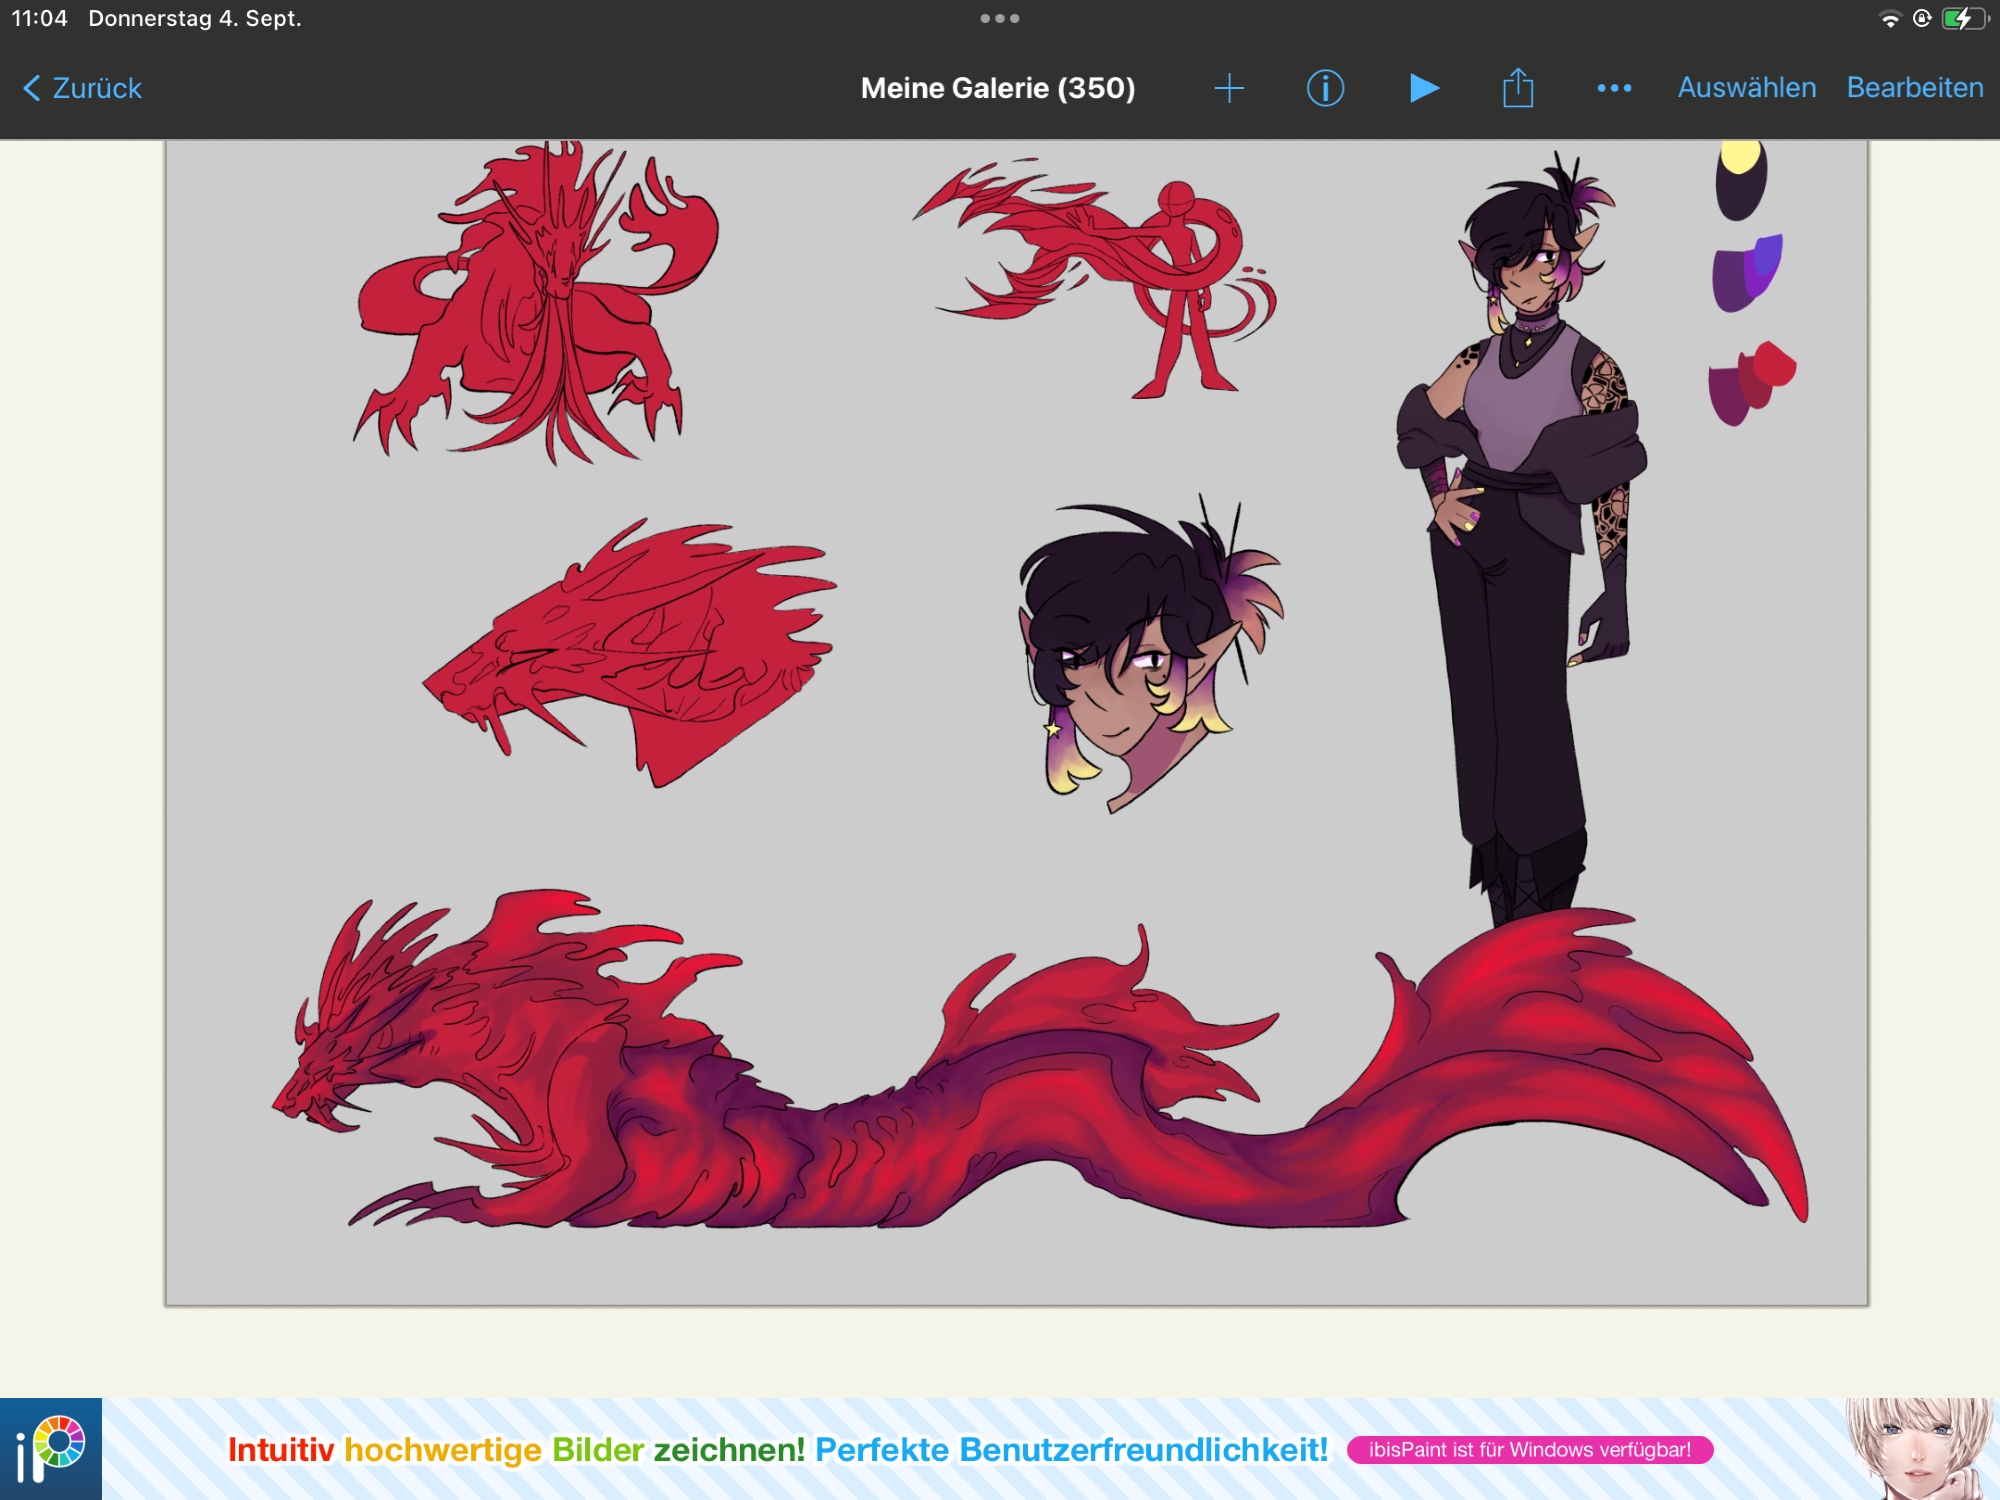Tap the 11:04 clock in status bar
Screen dimensions: 2000x1500
tap(39, 18)
